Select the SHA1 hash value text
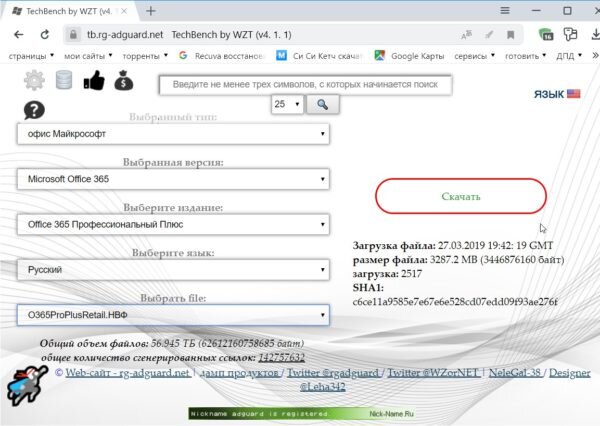Image resolution: width=600 pixels, height=426 pixels. [455, 302]
